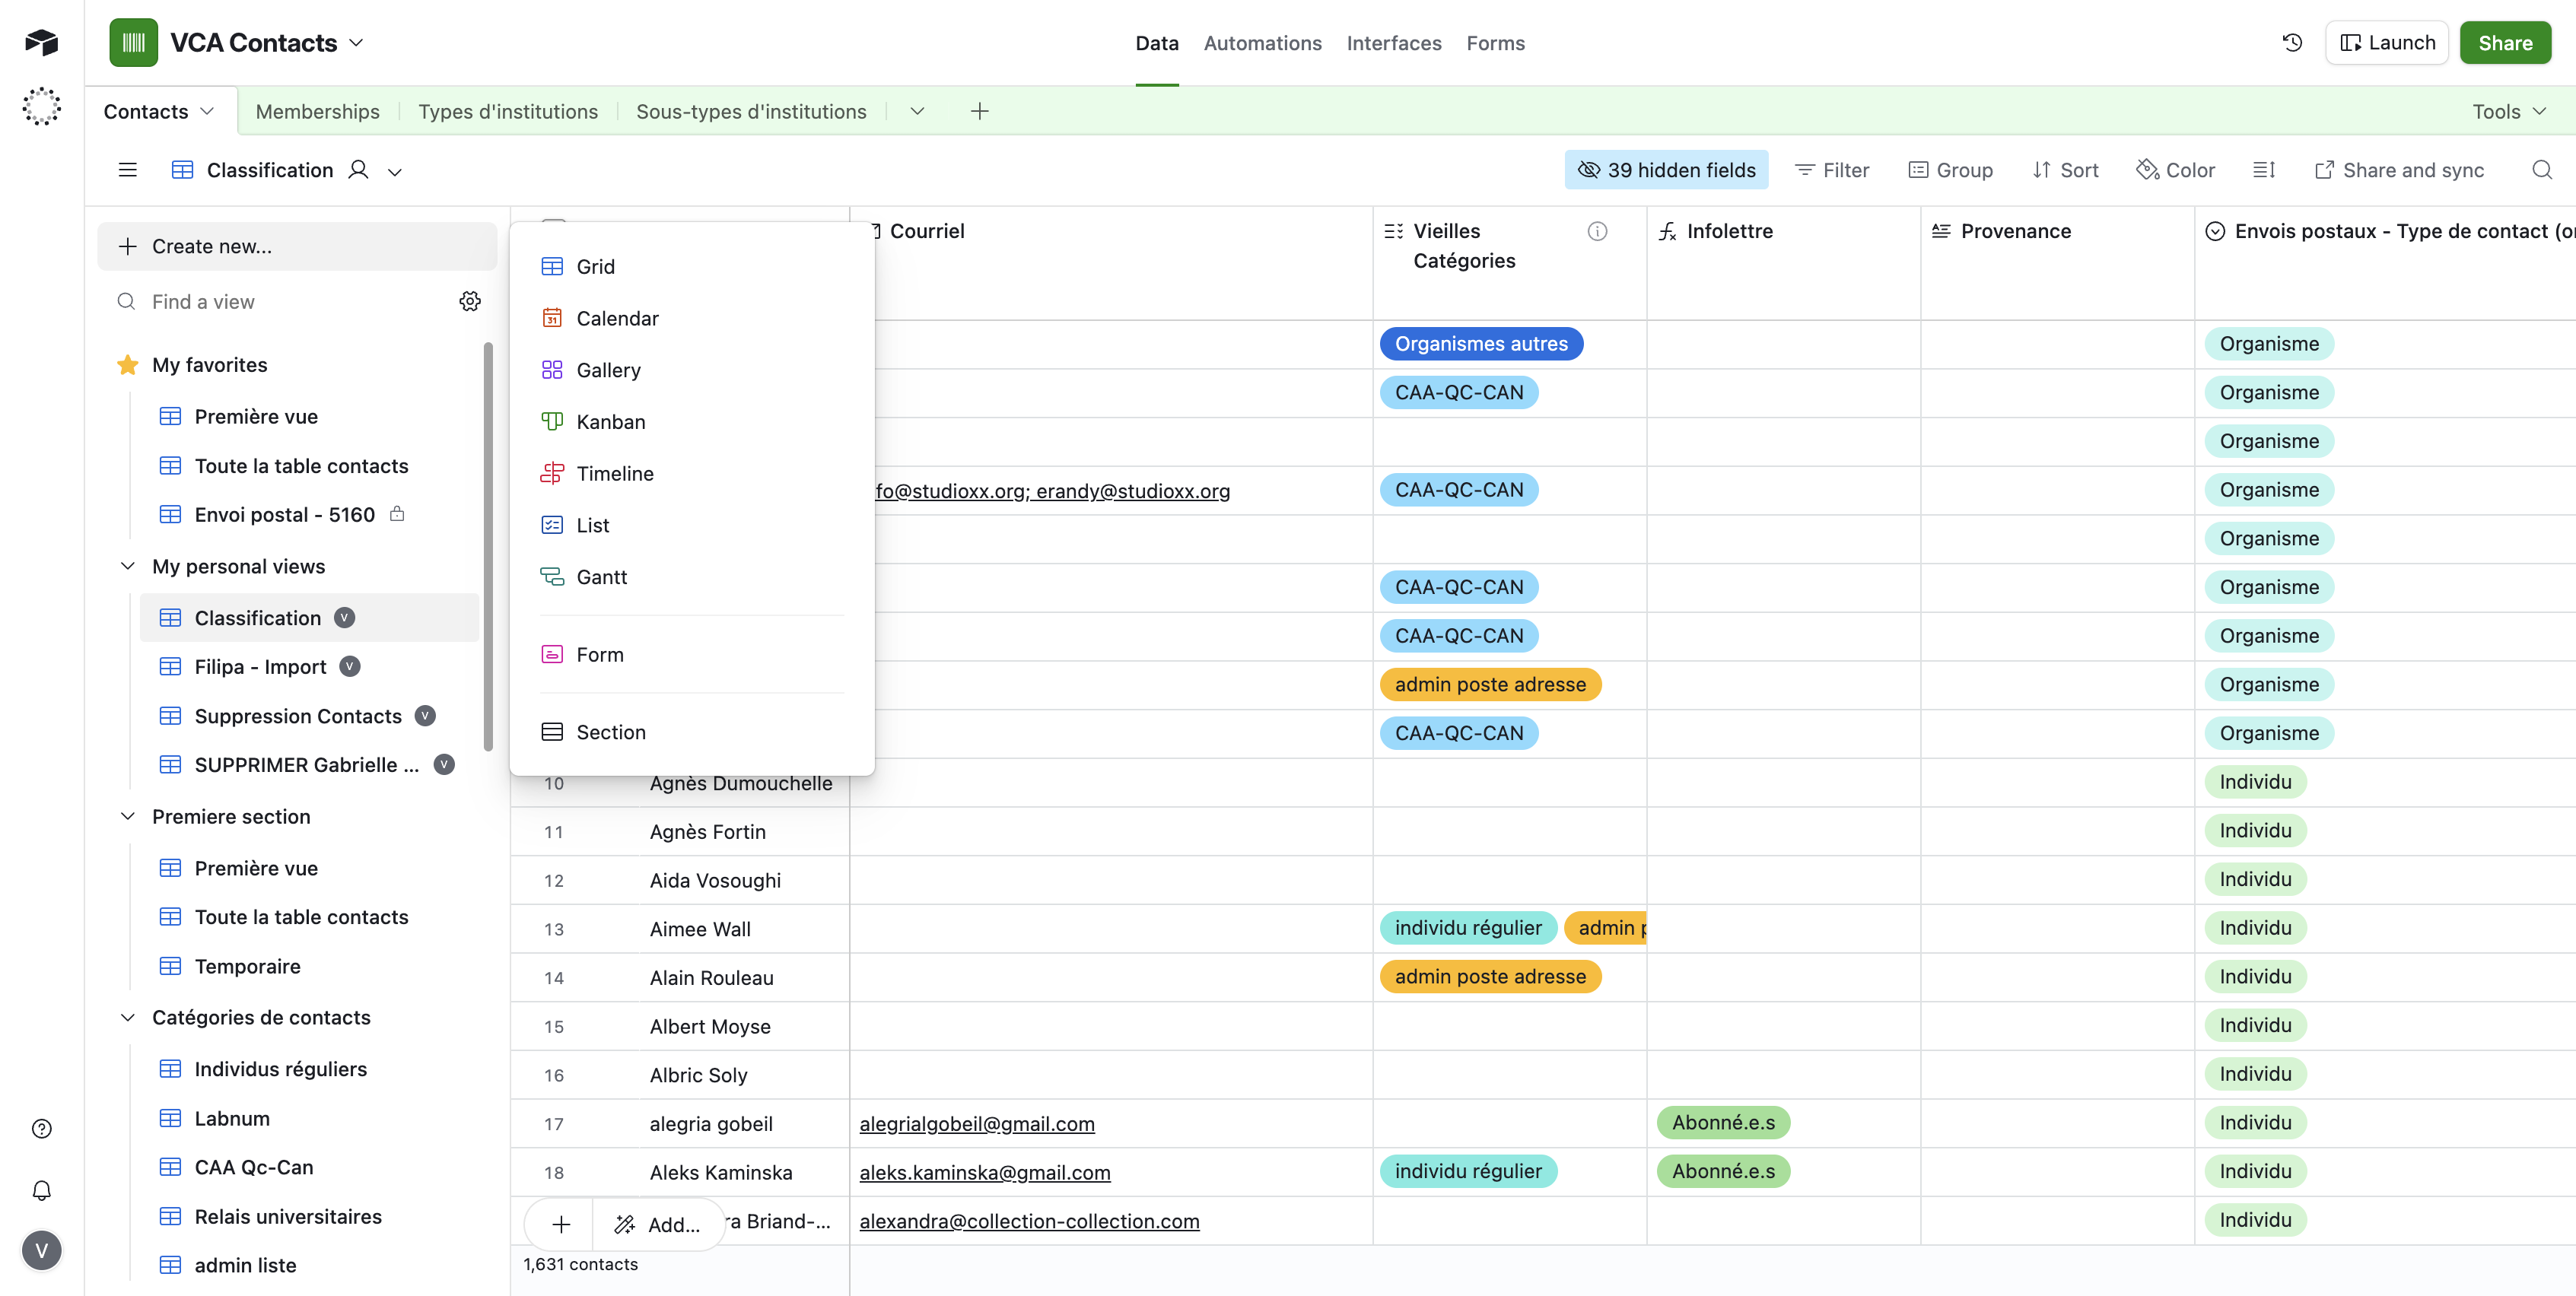Switch to the Automations tab

click(x=1262, y=43)
